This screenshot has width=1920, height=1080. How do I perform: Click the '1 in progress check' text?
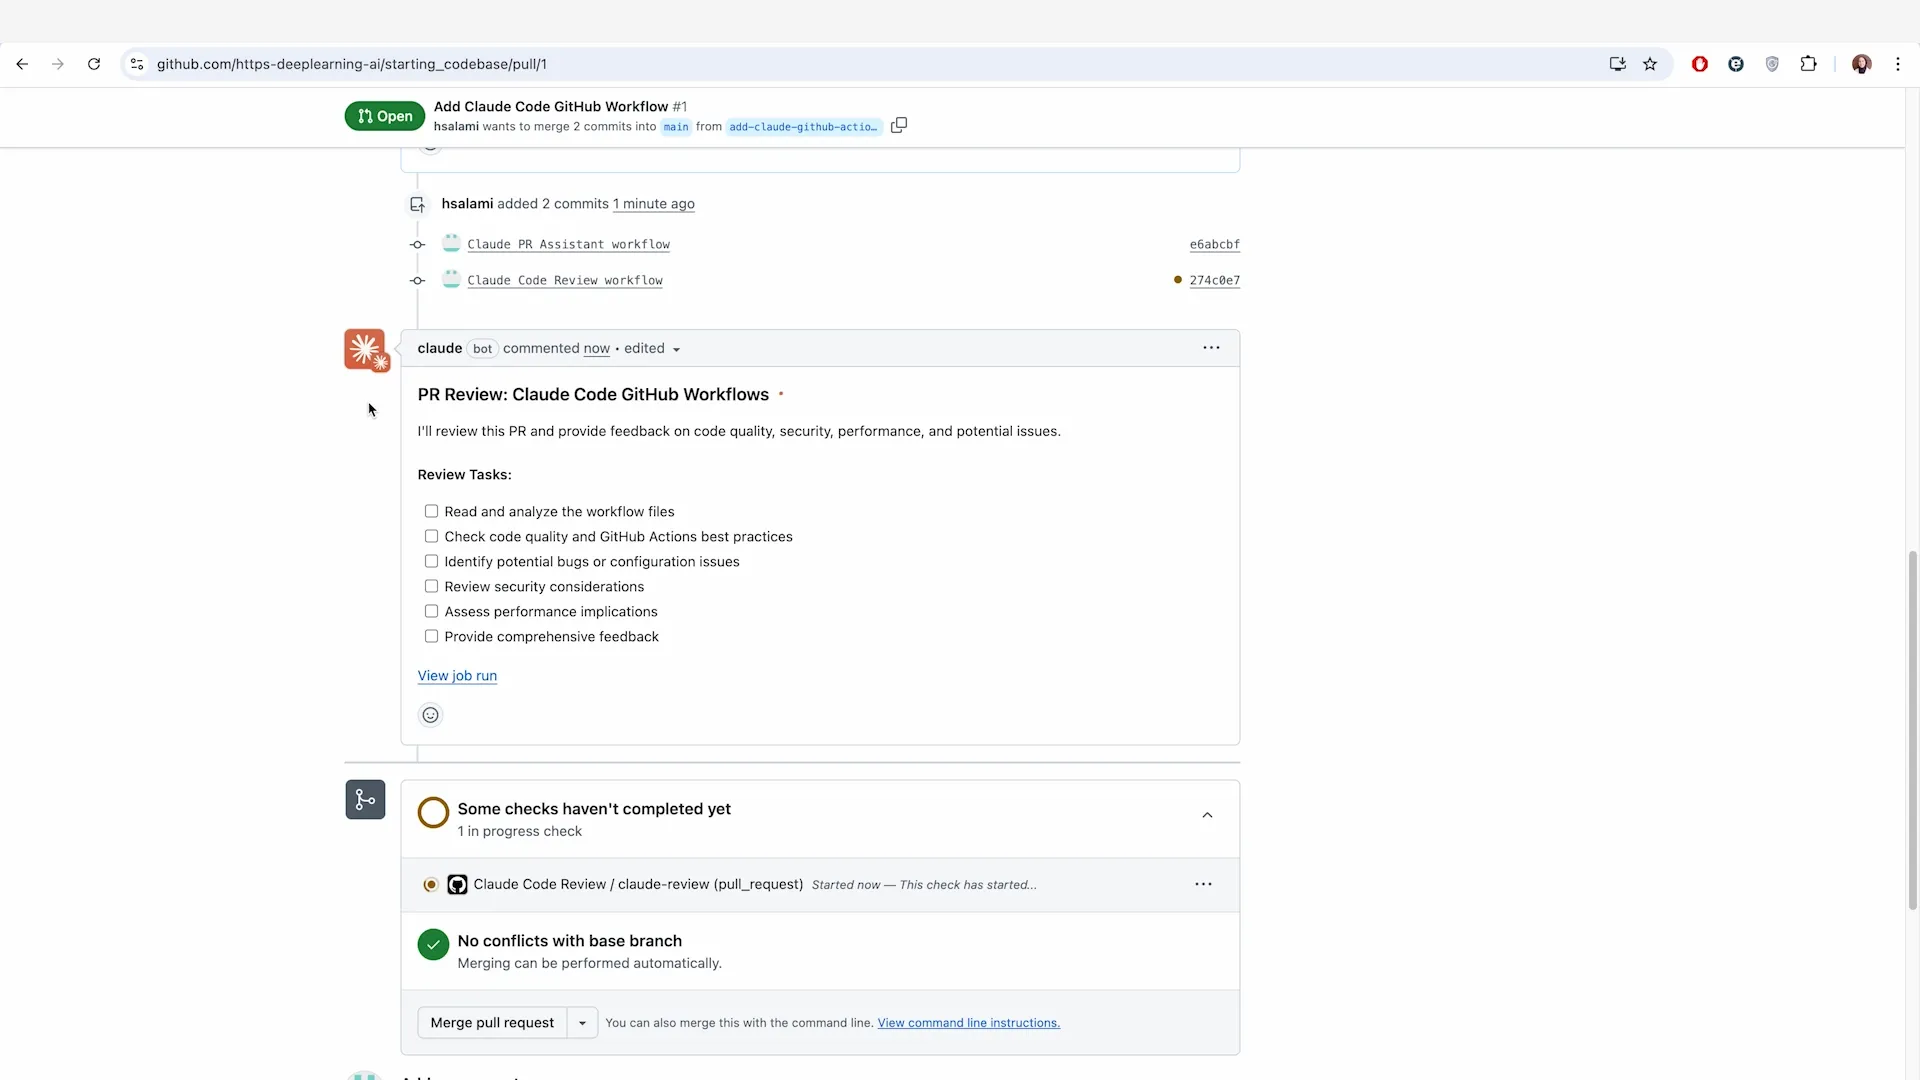coord(520,832)
